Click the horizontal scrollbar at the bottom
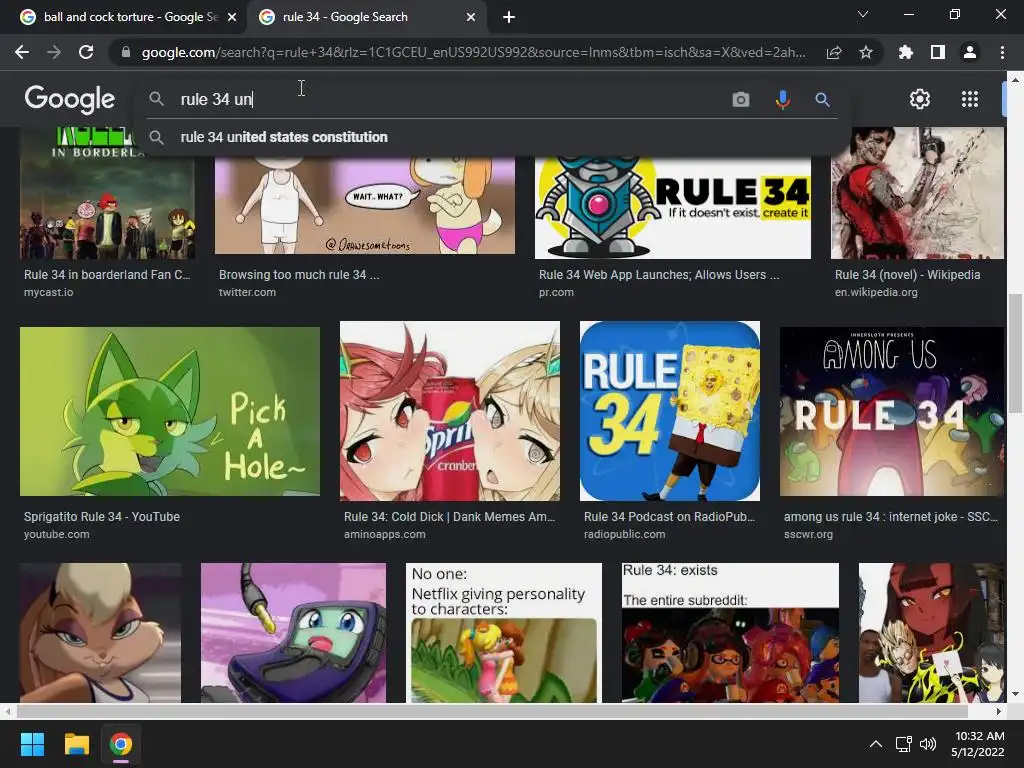1024x768 pixels. coord(492,711)
